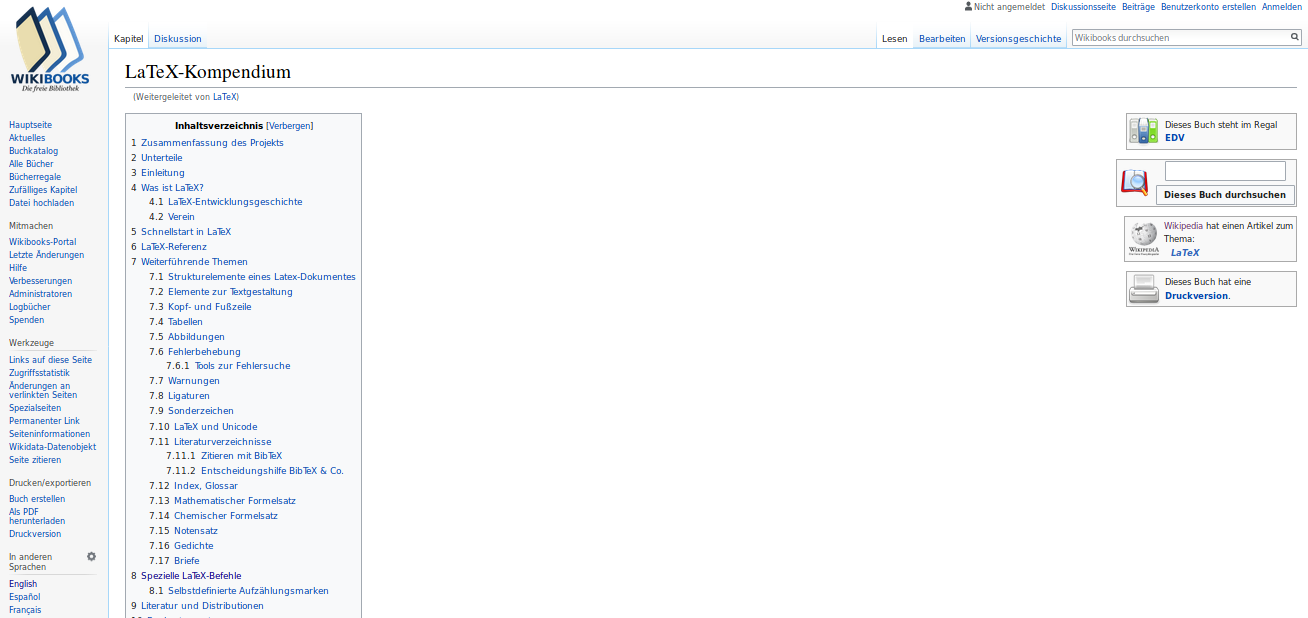Image resolution: width=1308 pixels, height=618 pixels.
Task: Jump to Tabellen section in contents
Action: (x=185, y=322)
